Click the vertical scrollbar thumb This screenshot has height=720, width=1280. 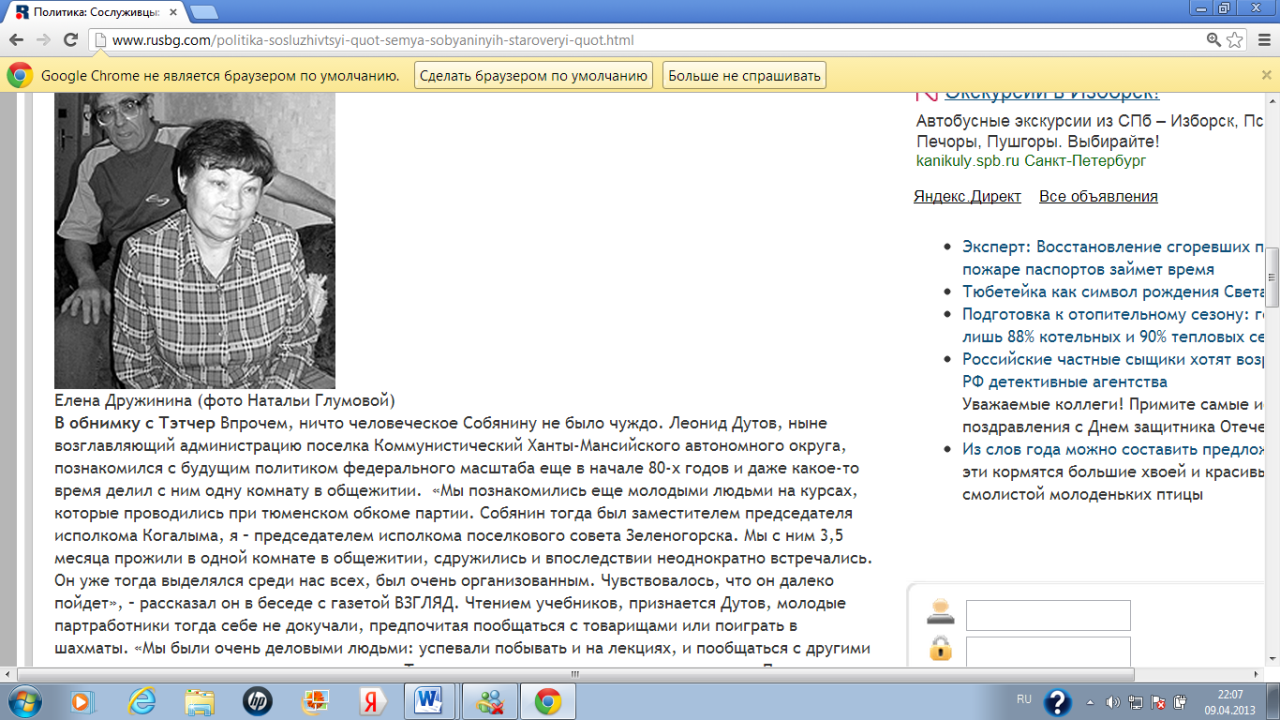(x=1272, y=276)
